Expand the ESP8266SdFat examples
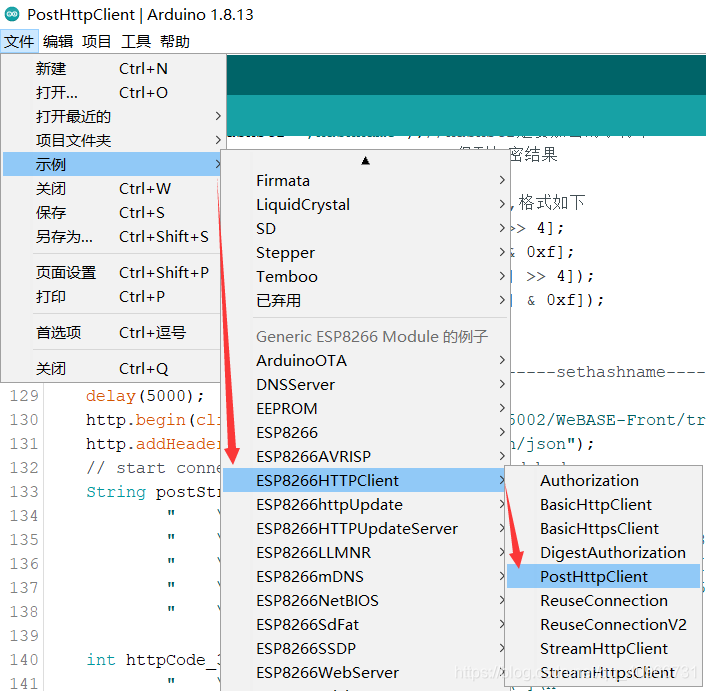The width and height of the screenshot is (706, 691). click(366, 624)
